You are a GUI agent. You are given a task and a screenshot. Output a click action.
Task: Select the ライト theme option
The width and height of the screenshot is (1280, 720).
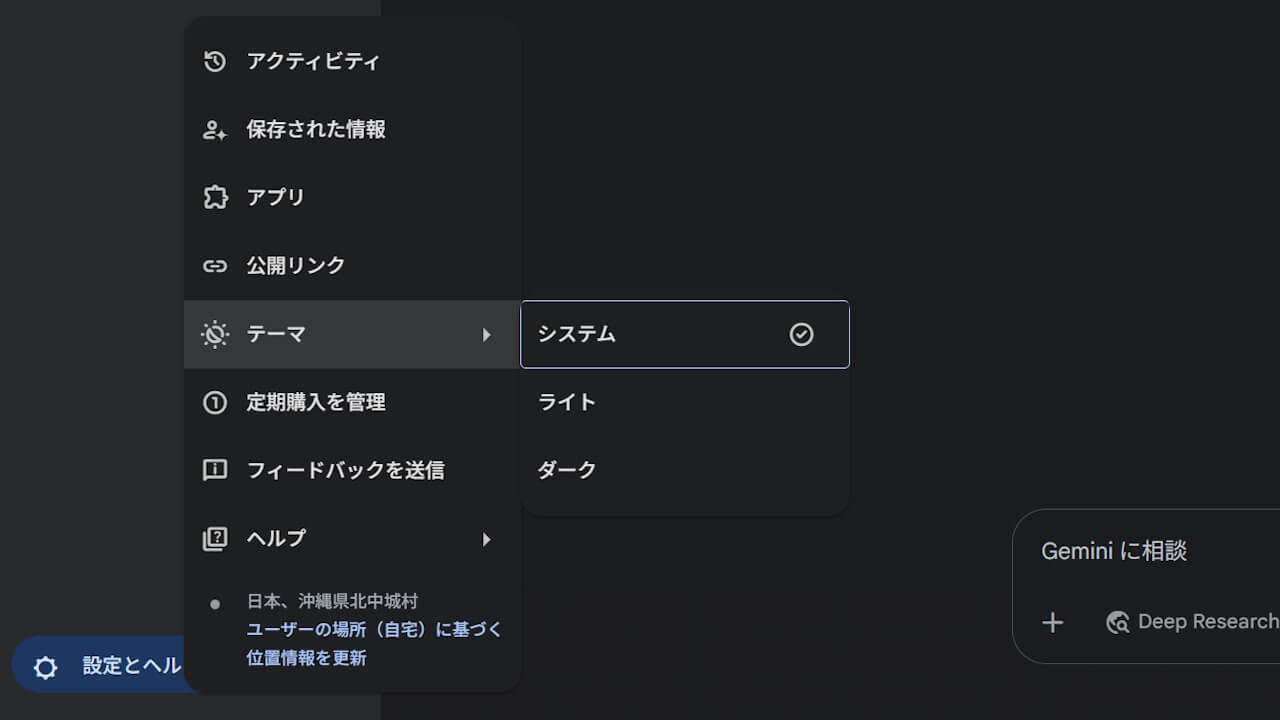coord(685,402)
